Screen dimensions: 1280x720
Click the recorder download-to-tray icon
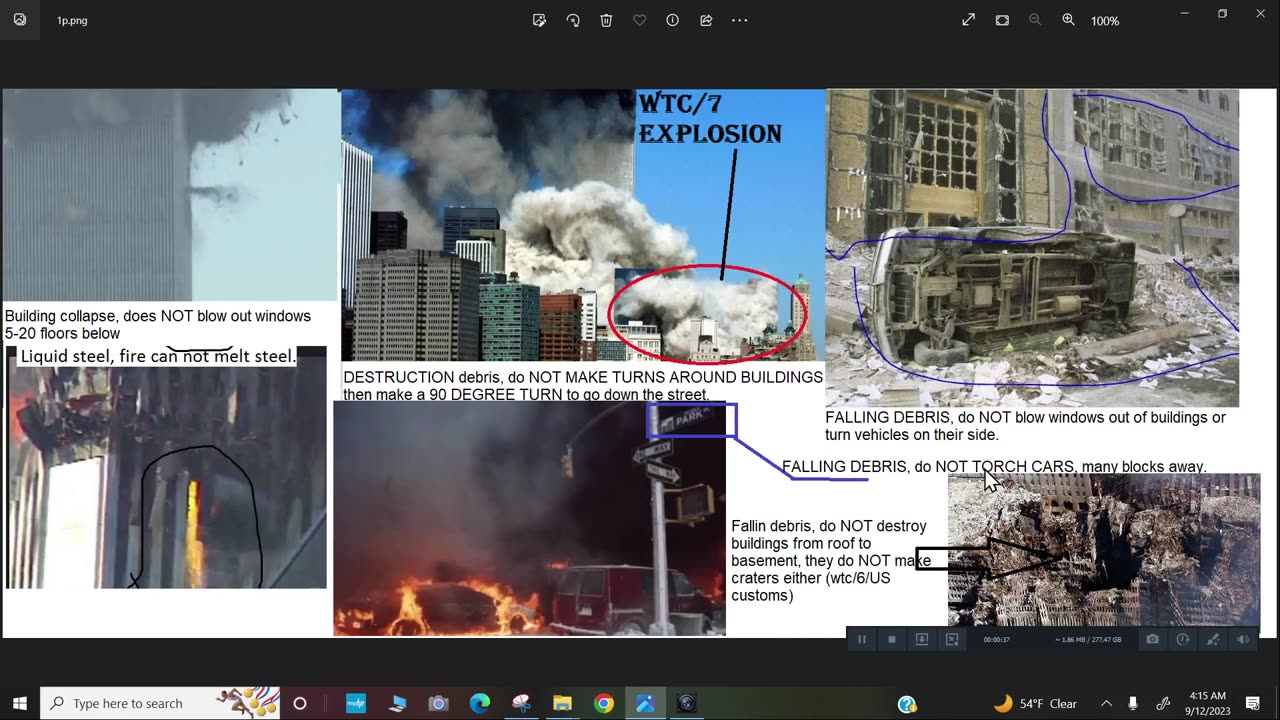click(x=922, y=639)
